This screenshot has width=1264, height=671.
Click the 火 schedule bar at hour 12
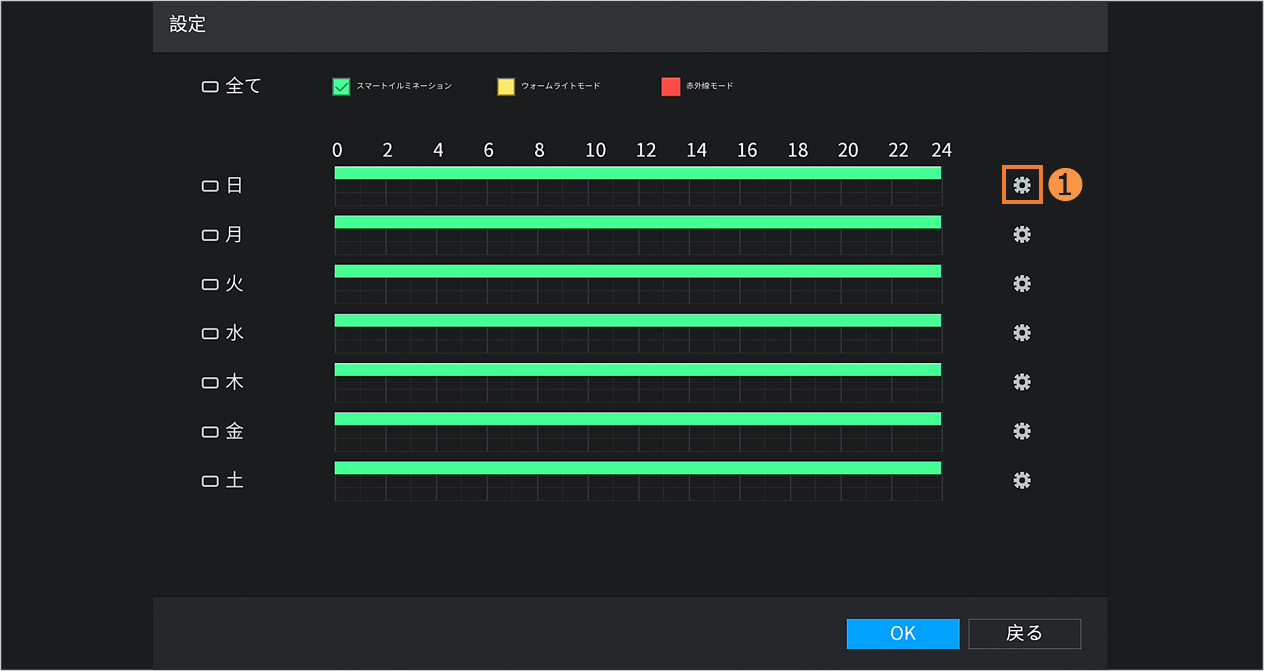click(x=638, y=272)
